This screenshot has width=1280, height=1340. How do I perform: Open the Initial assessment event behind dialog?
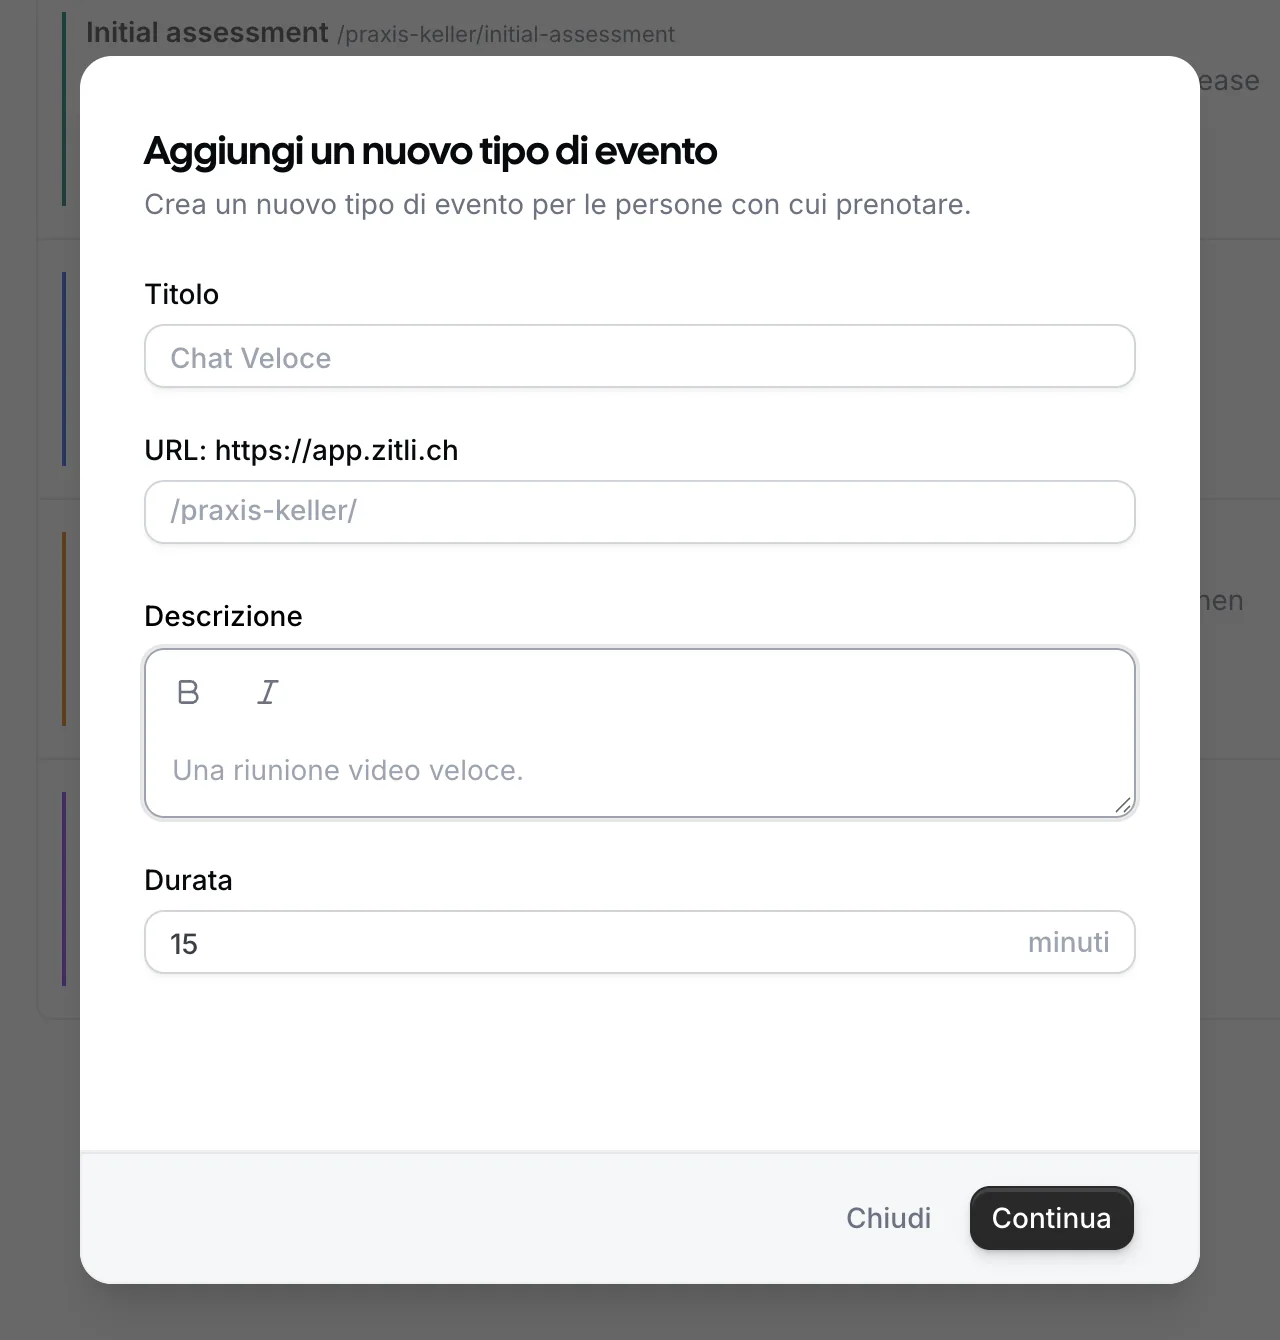pyautogui.click(x=207, y=32)
